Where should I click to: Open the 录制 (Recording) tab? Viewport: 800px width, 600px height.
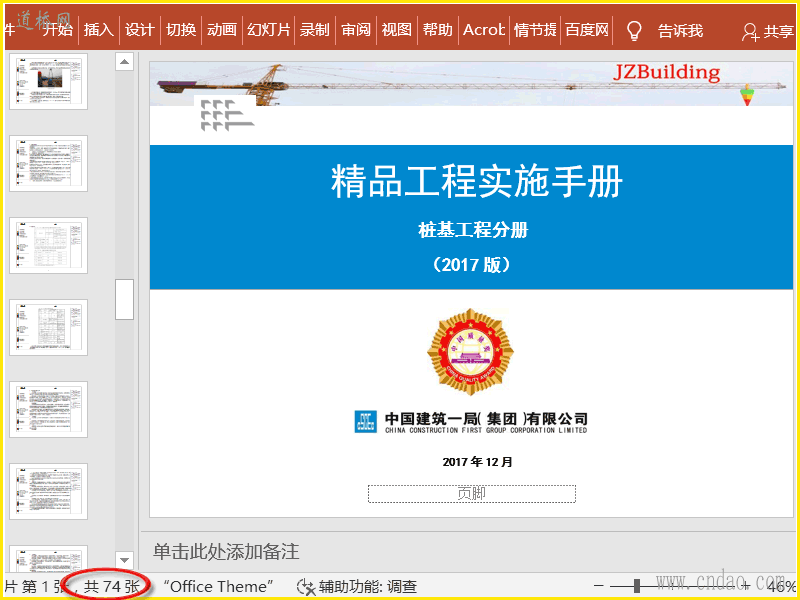click(x=314, y=30)
